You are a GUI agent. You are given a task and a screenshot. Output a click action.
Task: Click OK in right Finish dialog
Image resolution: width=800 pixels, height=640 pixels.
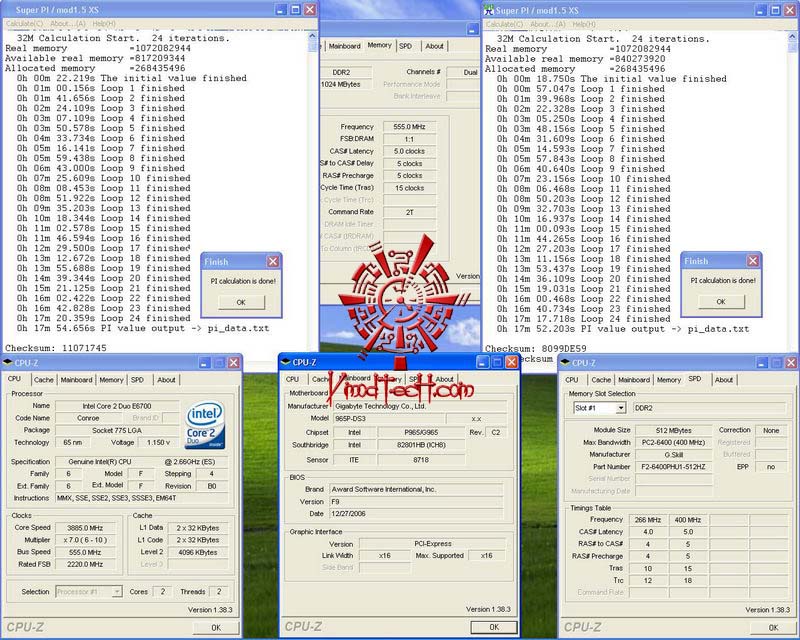pyautogui.click(x=721, y=302)
